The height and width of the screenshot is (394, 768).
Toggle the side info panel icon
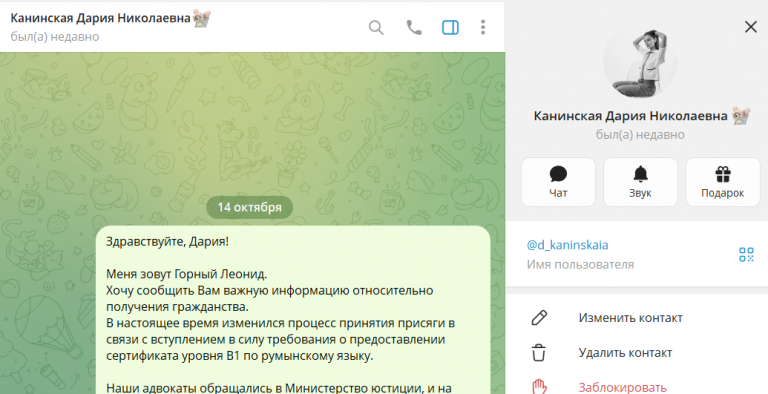[x=450, y=27]
